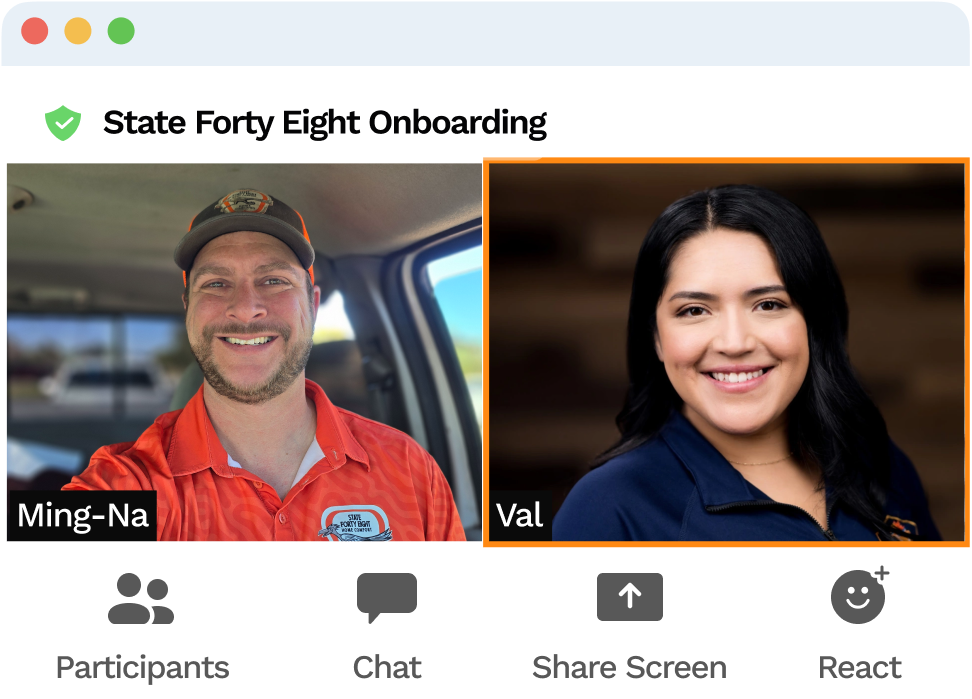Click the Participants label
The width and height of the screenshot is (972, 699).
pos(143,668)
